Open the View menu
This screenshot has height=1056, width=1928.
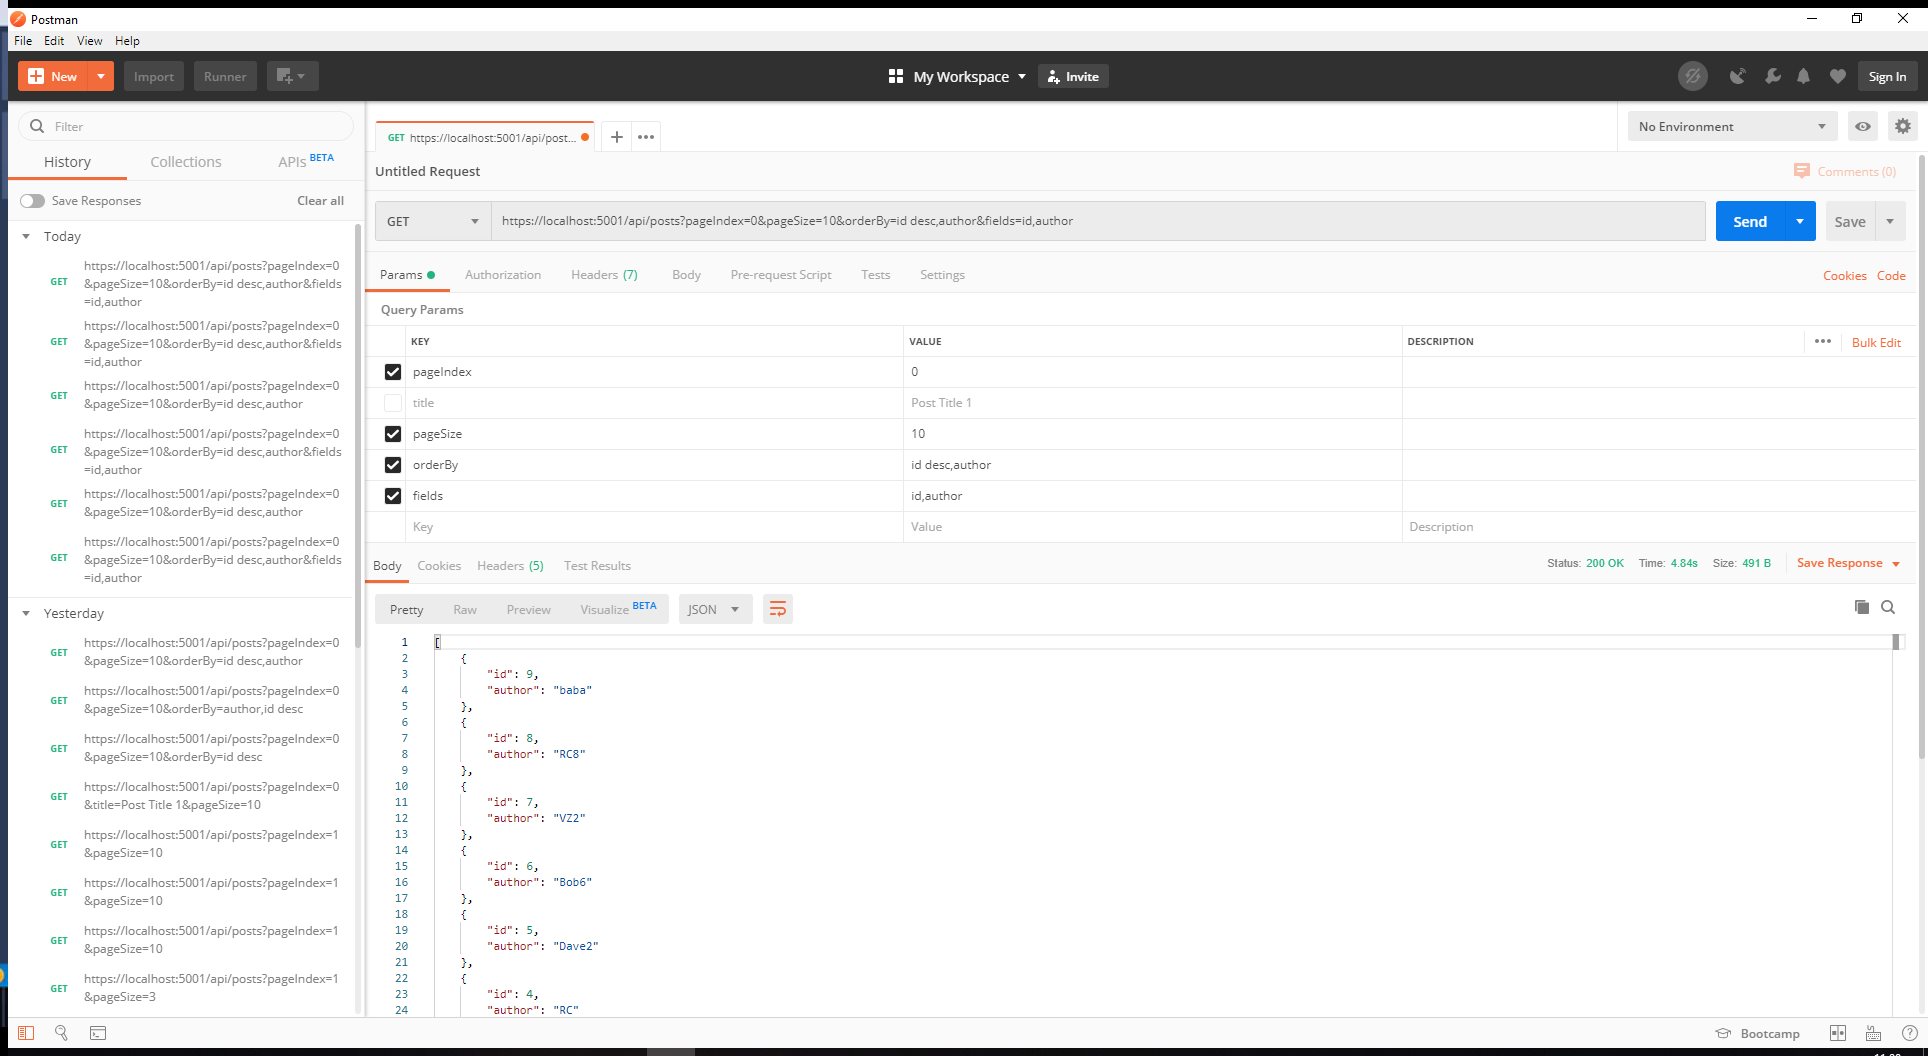pos(90,41)
